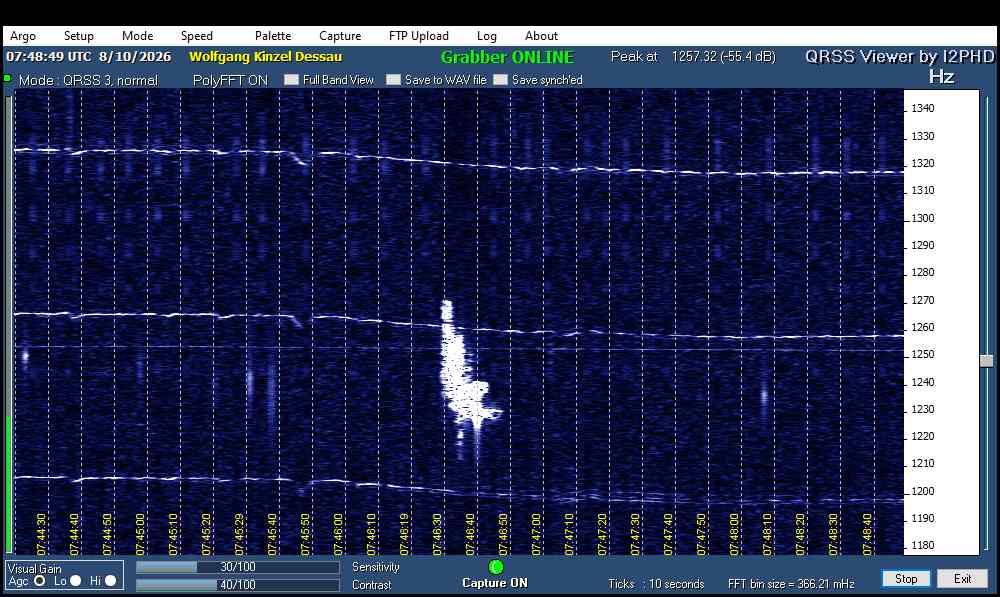Image resolution: width=1000 pixels, height=597 pixels.
Task: Click the frequency scale scrollbar handle
Action: pyautogui.click(x=987, y=361)
